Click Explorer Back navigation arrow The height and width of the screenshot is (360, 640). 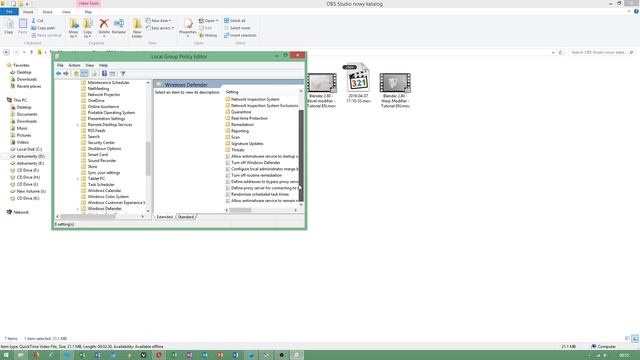tap(6, 52)
